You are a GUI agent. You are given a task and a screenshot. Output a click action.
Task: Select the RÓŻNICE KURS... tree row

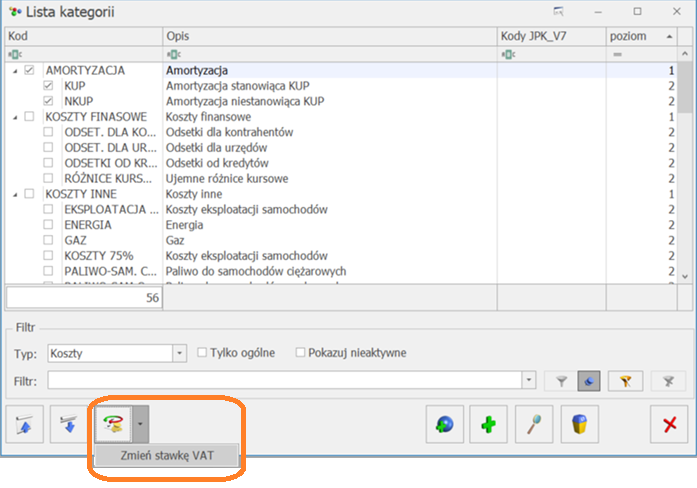108,178
